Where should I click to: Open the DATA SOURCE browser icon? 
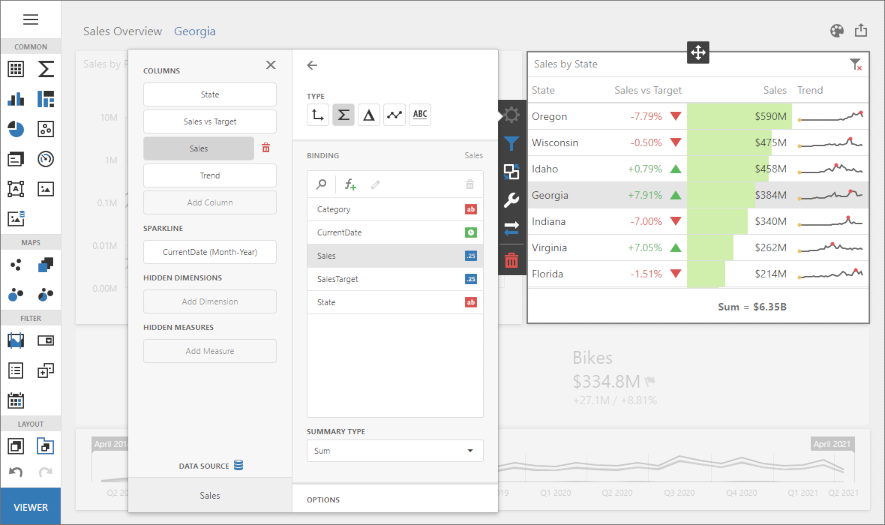coord(239,466)
